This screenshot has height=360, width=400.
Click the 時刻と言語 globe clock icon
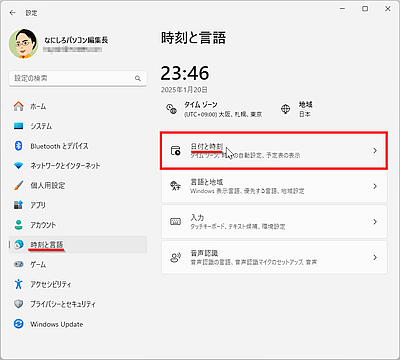pyautogui.click(x=19, y=245)
